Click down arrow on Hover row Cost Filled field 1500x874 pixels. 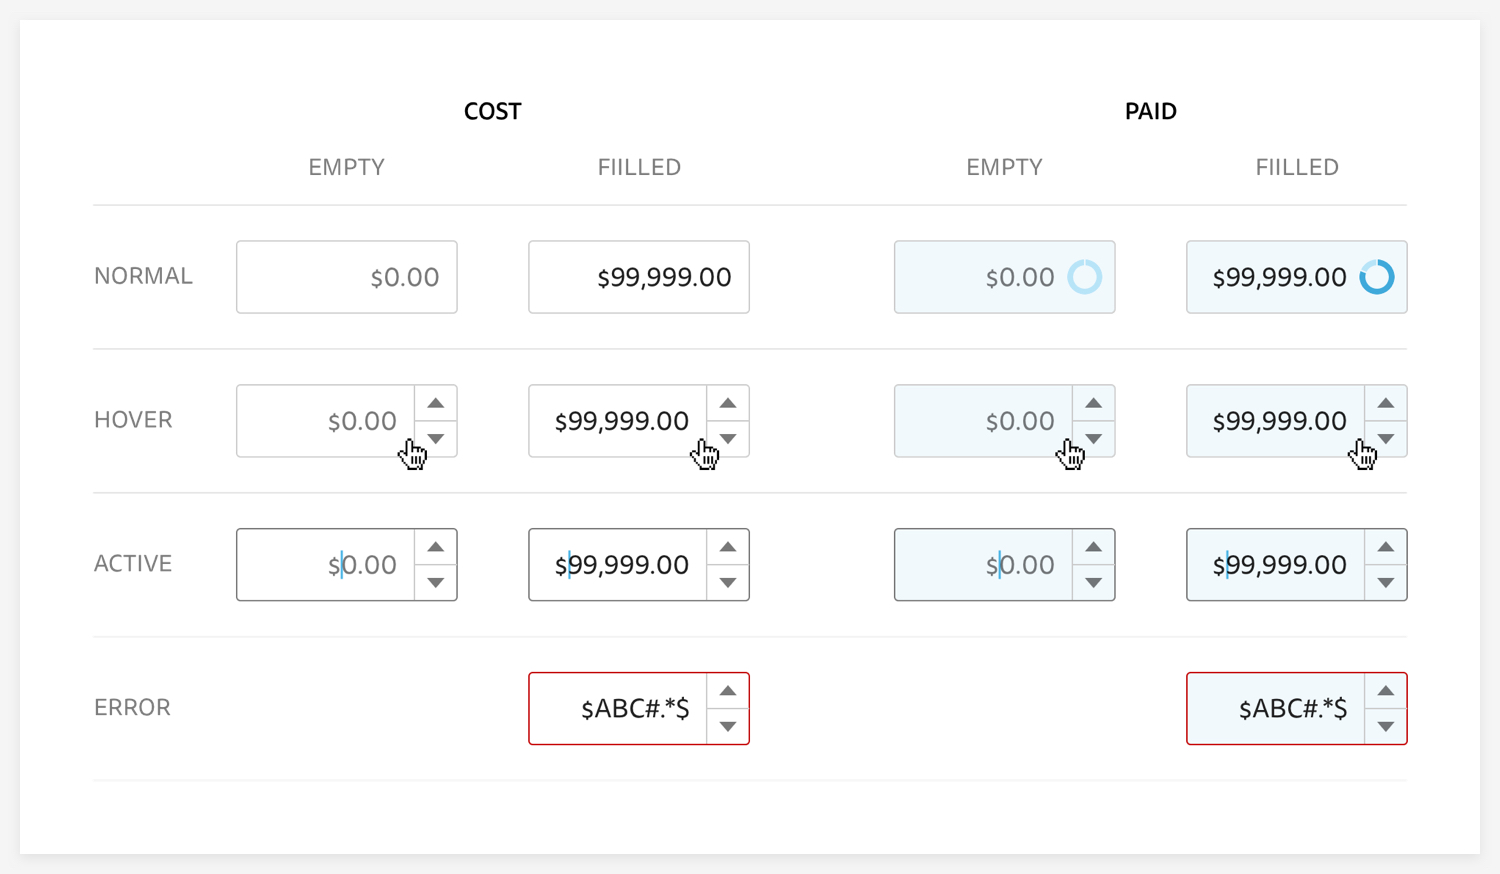728,439
